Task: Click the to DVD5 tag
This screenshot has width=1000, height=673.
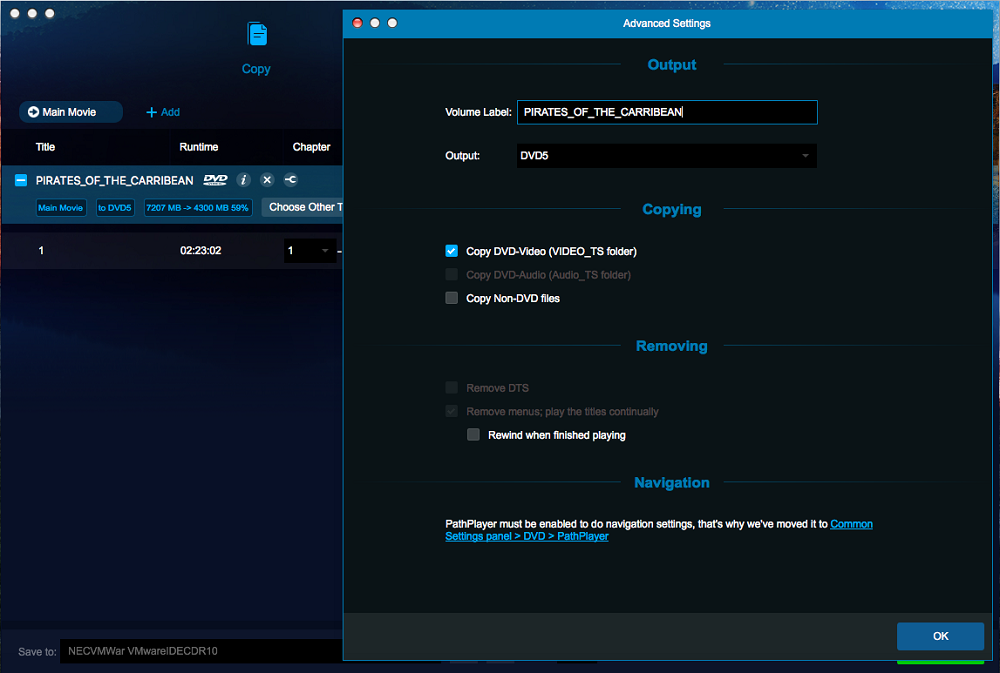Action: (115, 208)
